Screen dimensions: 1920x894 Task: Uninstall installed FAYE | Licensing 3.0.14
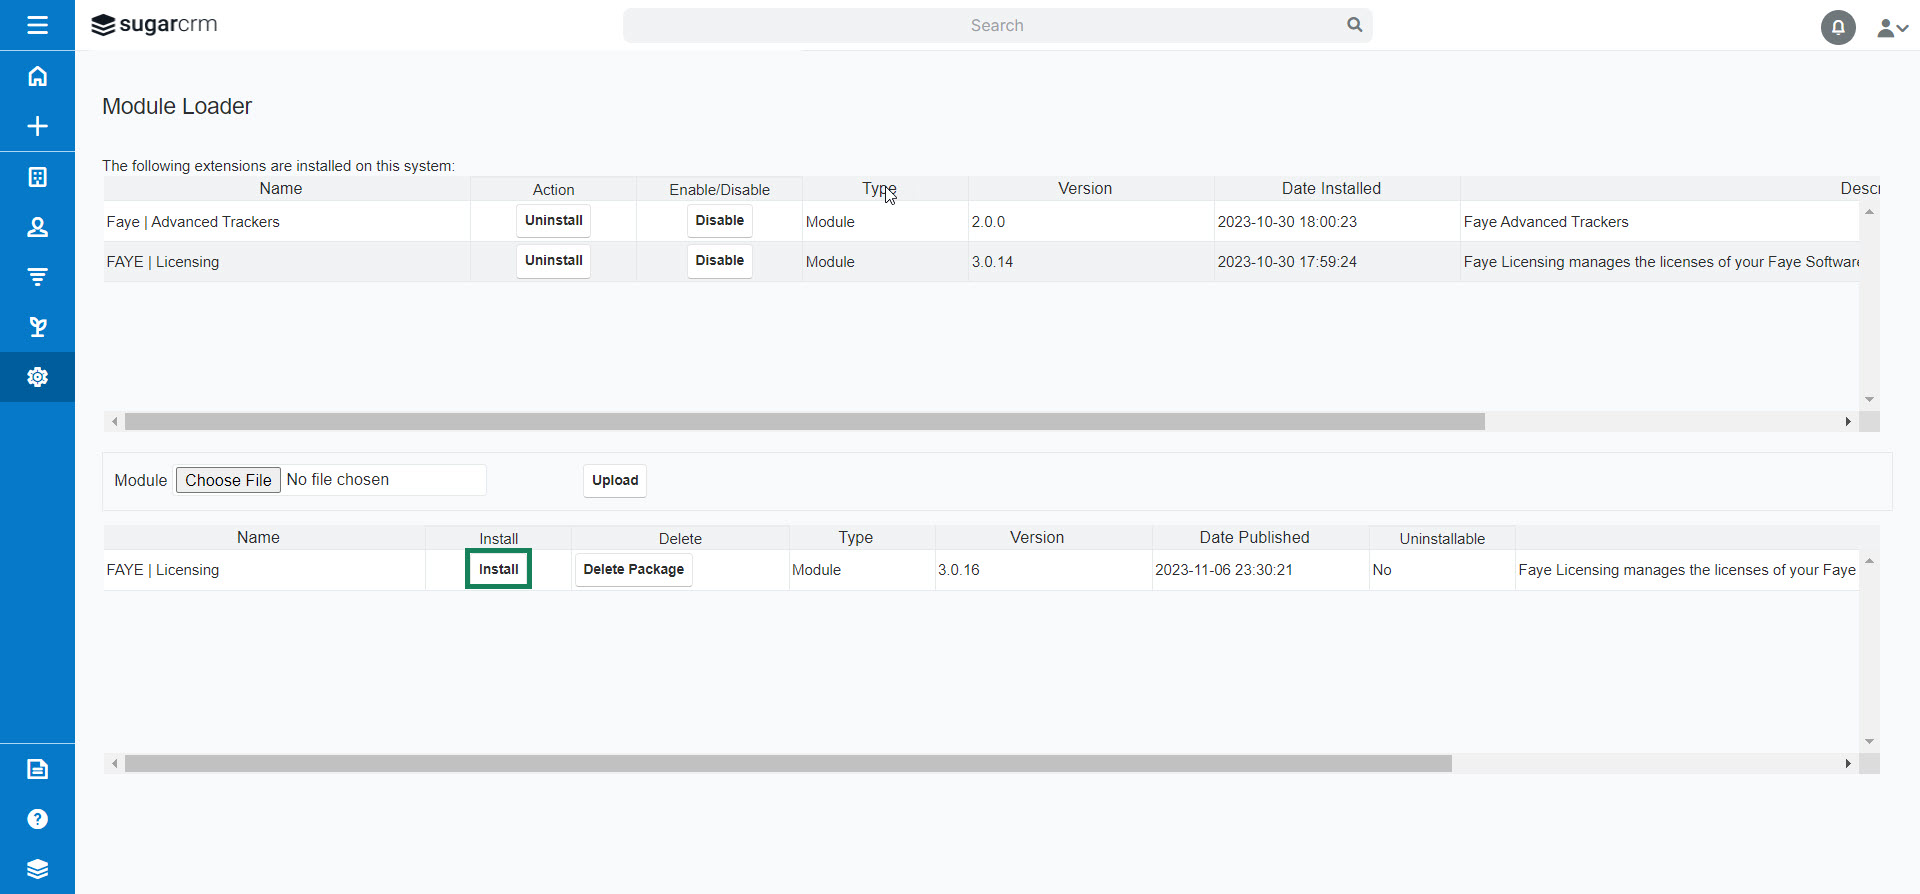coord(553,261)
